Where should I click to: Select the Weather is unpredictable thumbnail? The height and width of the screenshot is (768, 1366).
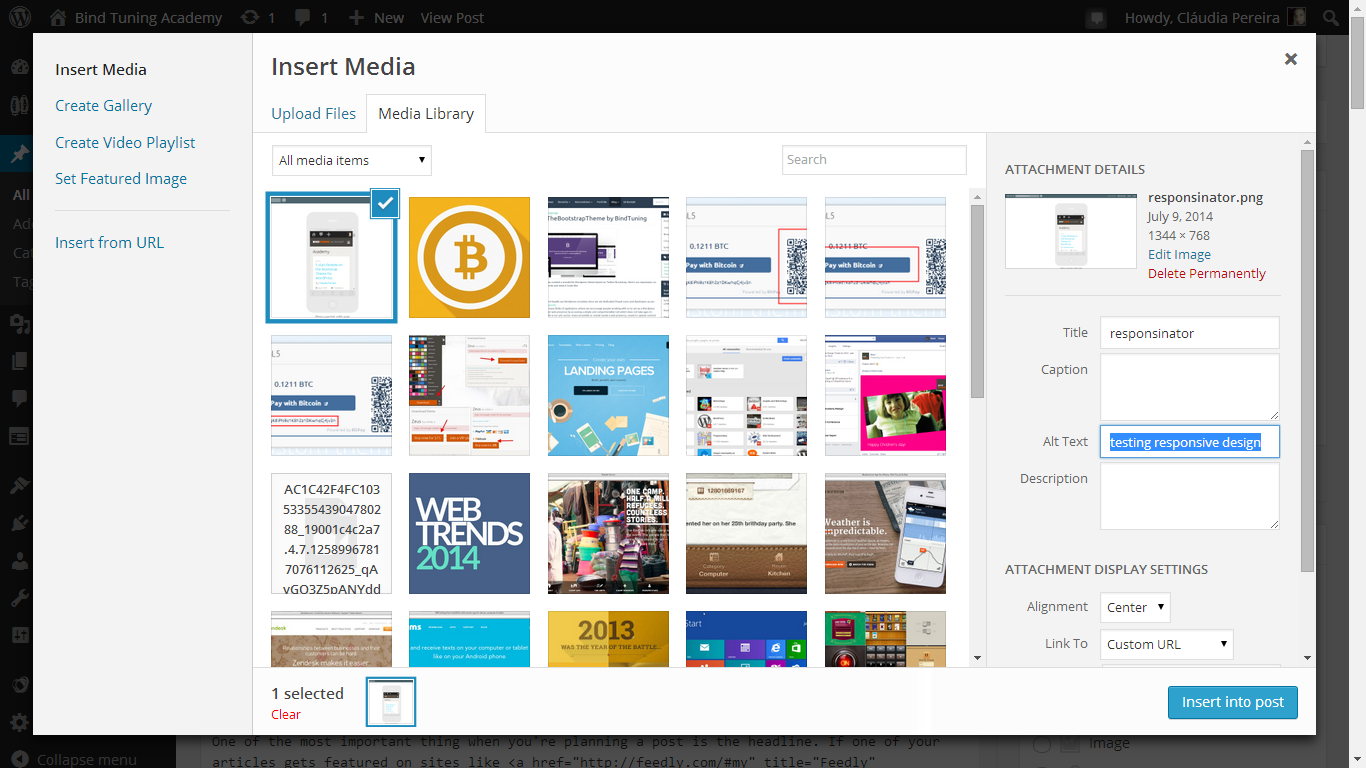point(885,534)
